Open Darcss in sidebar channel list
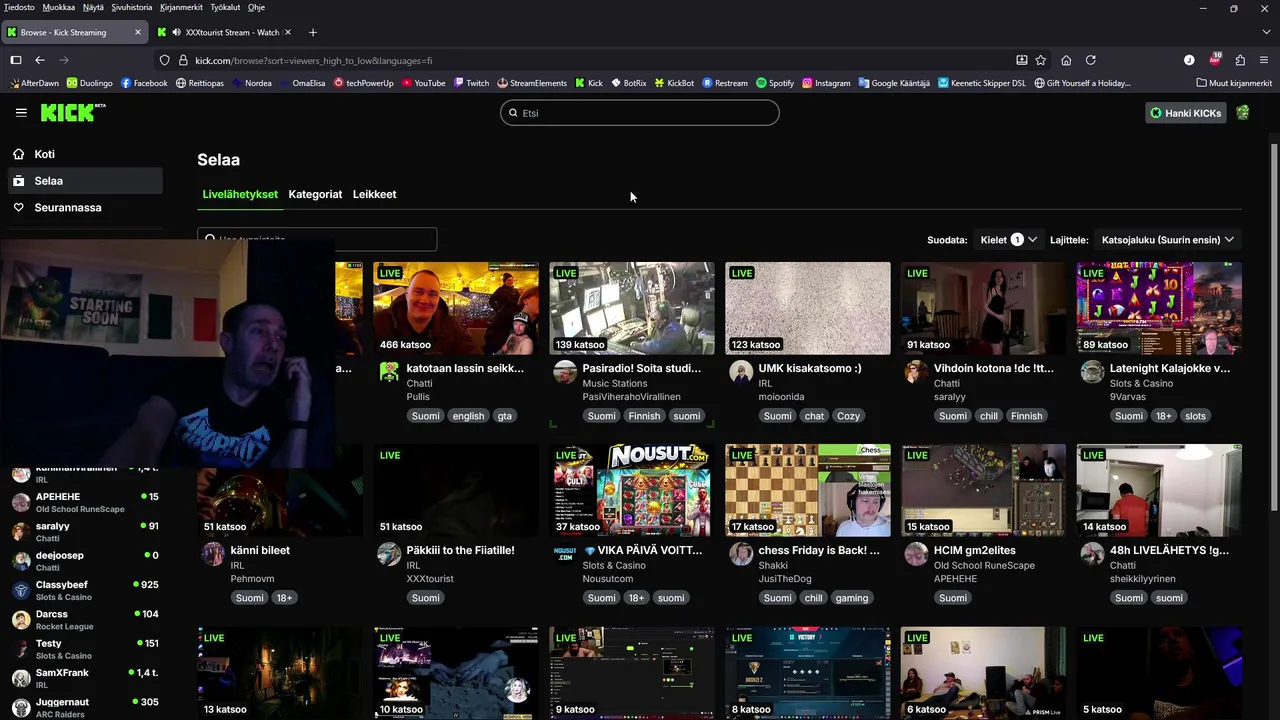1280x720 pixels. (x=84, y=620)
